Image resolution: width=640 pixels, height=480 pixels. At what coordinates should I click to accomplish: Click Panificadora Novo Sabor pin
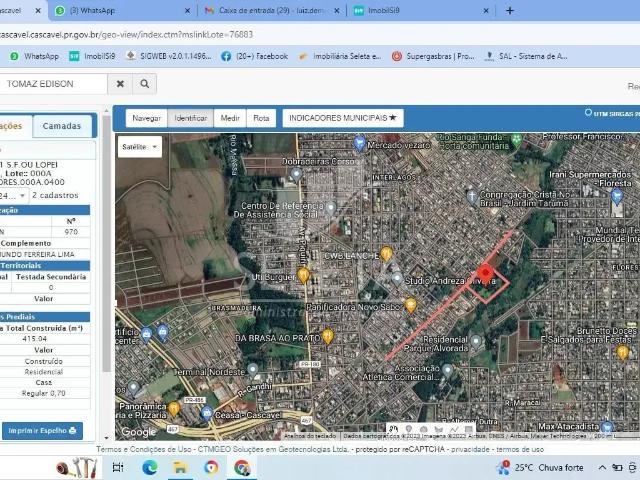[x=411, y=305]
